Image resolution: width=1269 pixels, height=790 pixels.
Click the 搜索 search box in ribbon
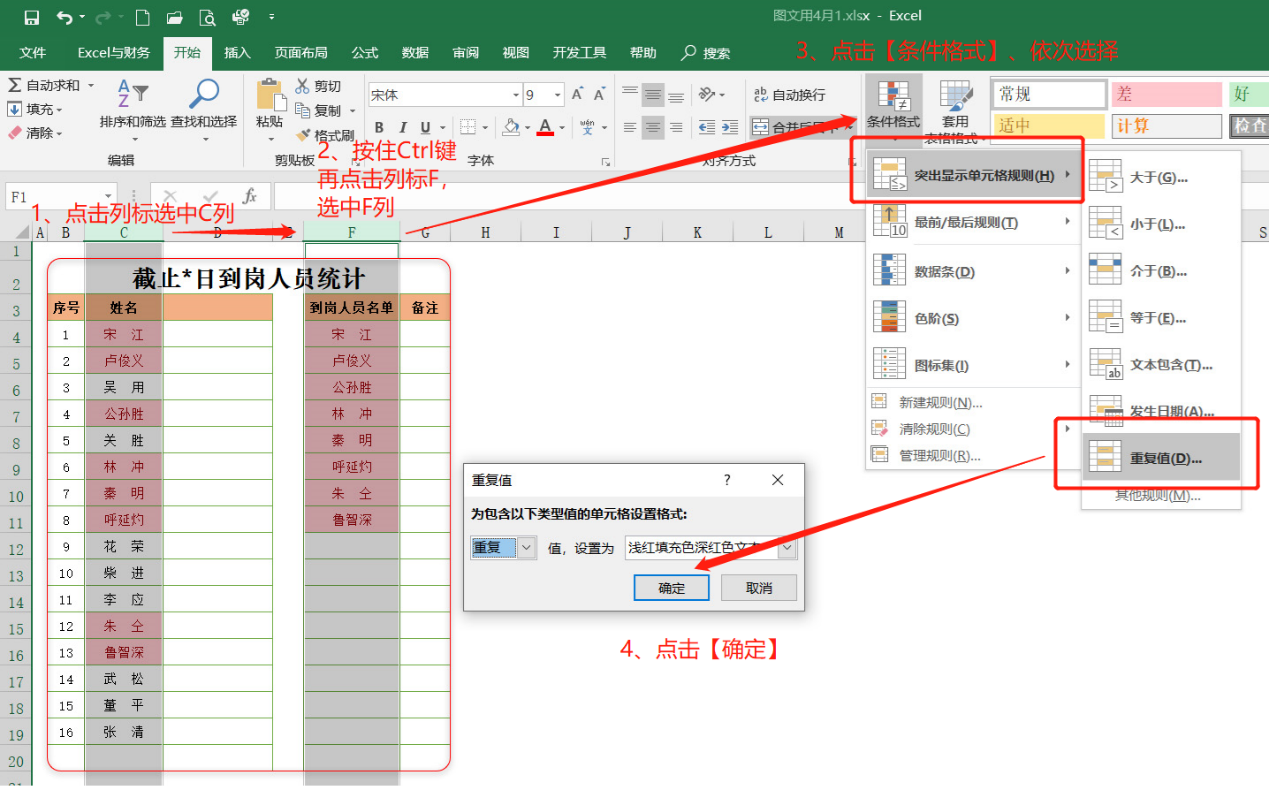[706, 53]
